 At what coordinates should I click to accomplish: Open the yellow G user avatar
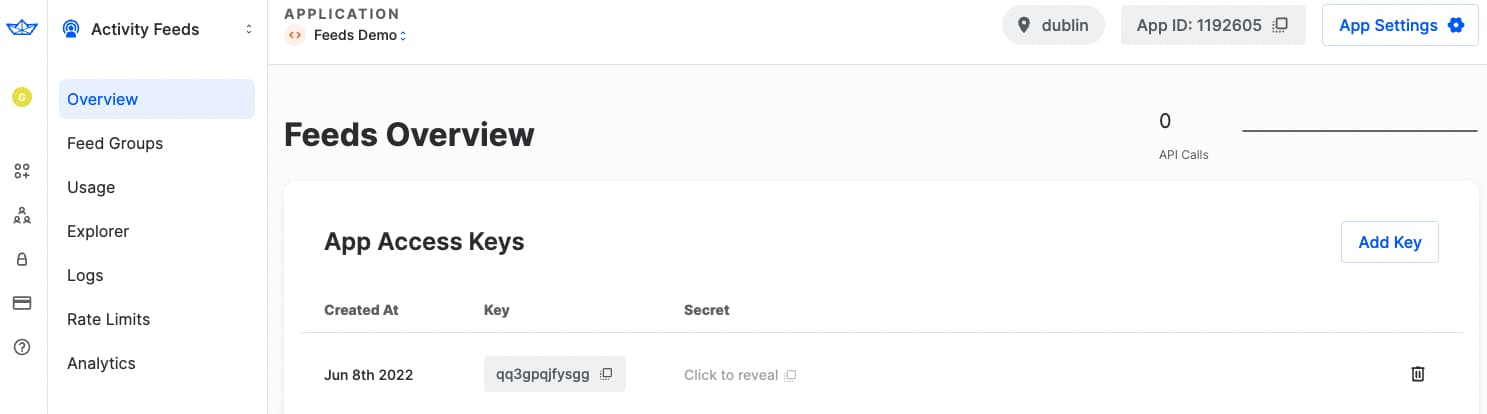pyautogui.click(x=21, y=97)
